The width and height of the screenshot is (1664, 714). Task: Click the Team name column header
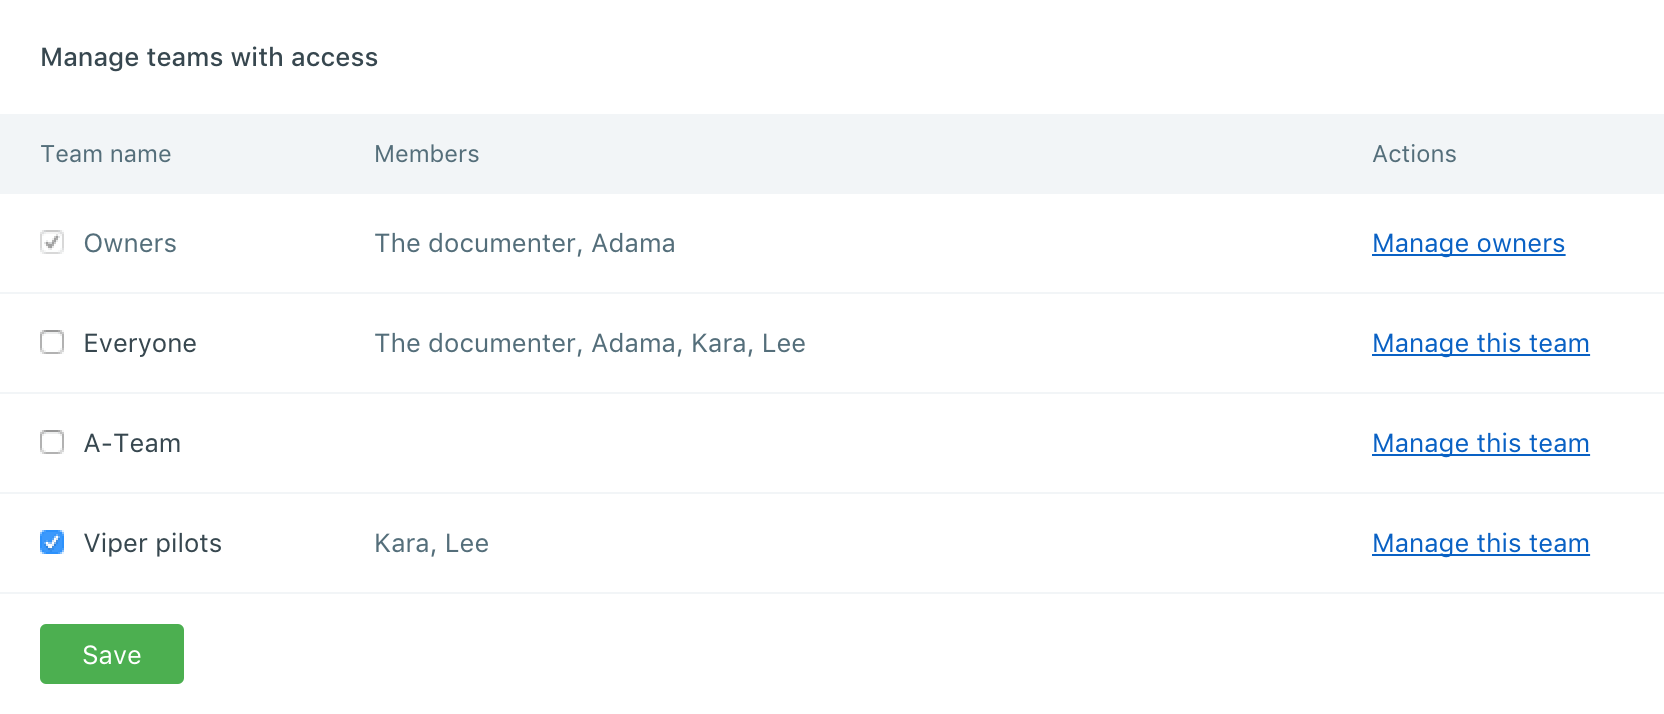[106, 154]
